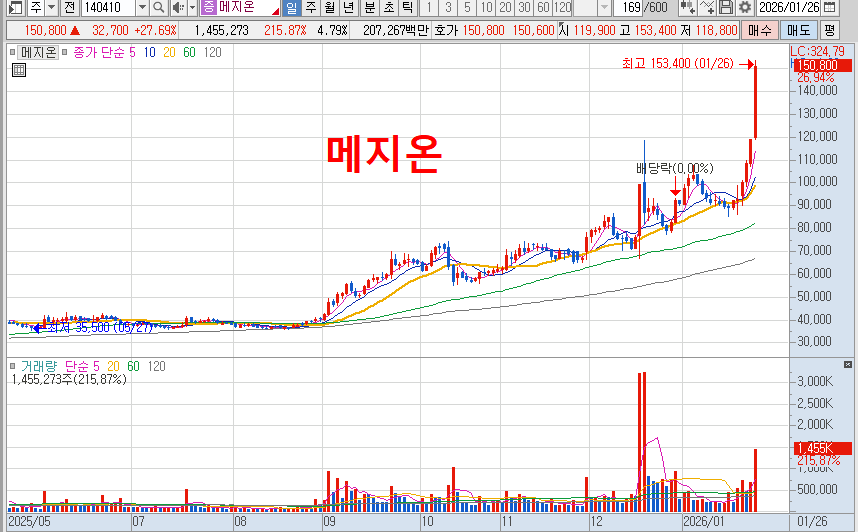858x532 pixels.
Task: Choose the 1 interval button
Action: coord(429,8)
